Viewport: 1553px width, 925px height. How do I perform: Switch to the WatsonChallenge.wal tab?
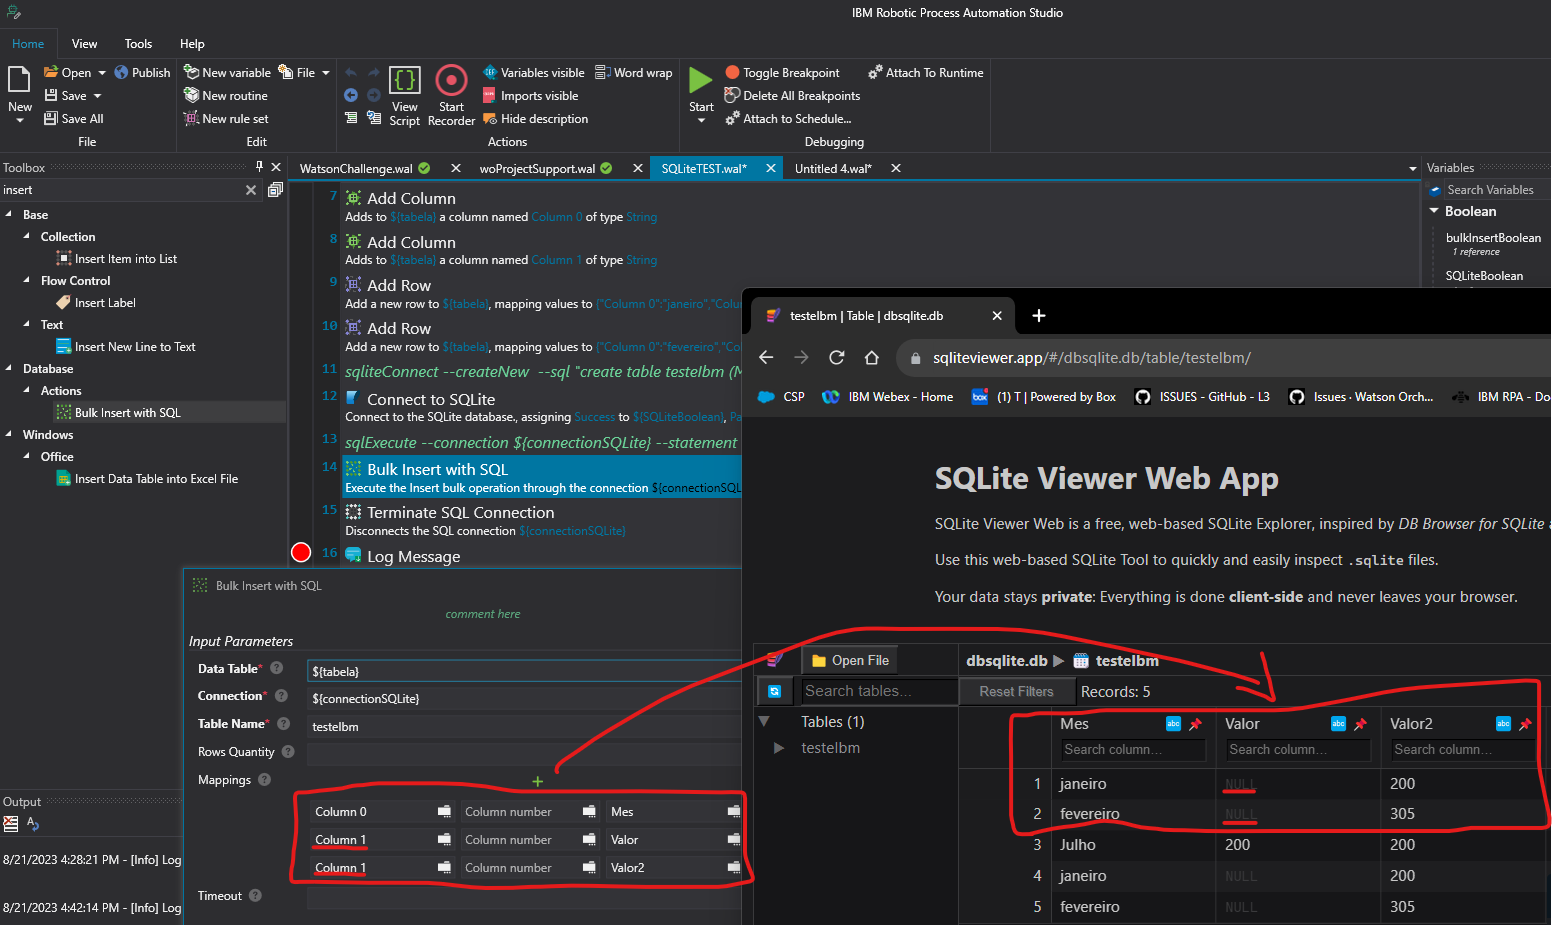[356, 169]
